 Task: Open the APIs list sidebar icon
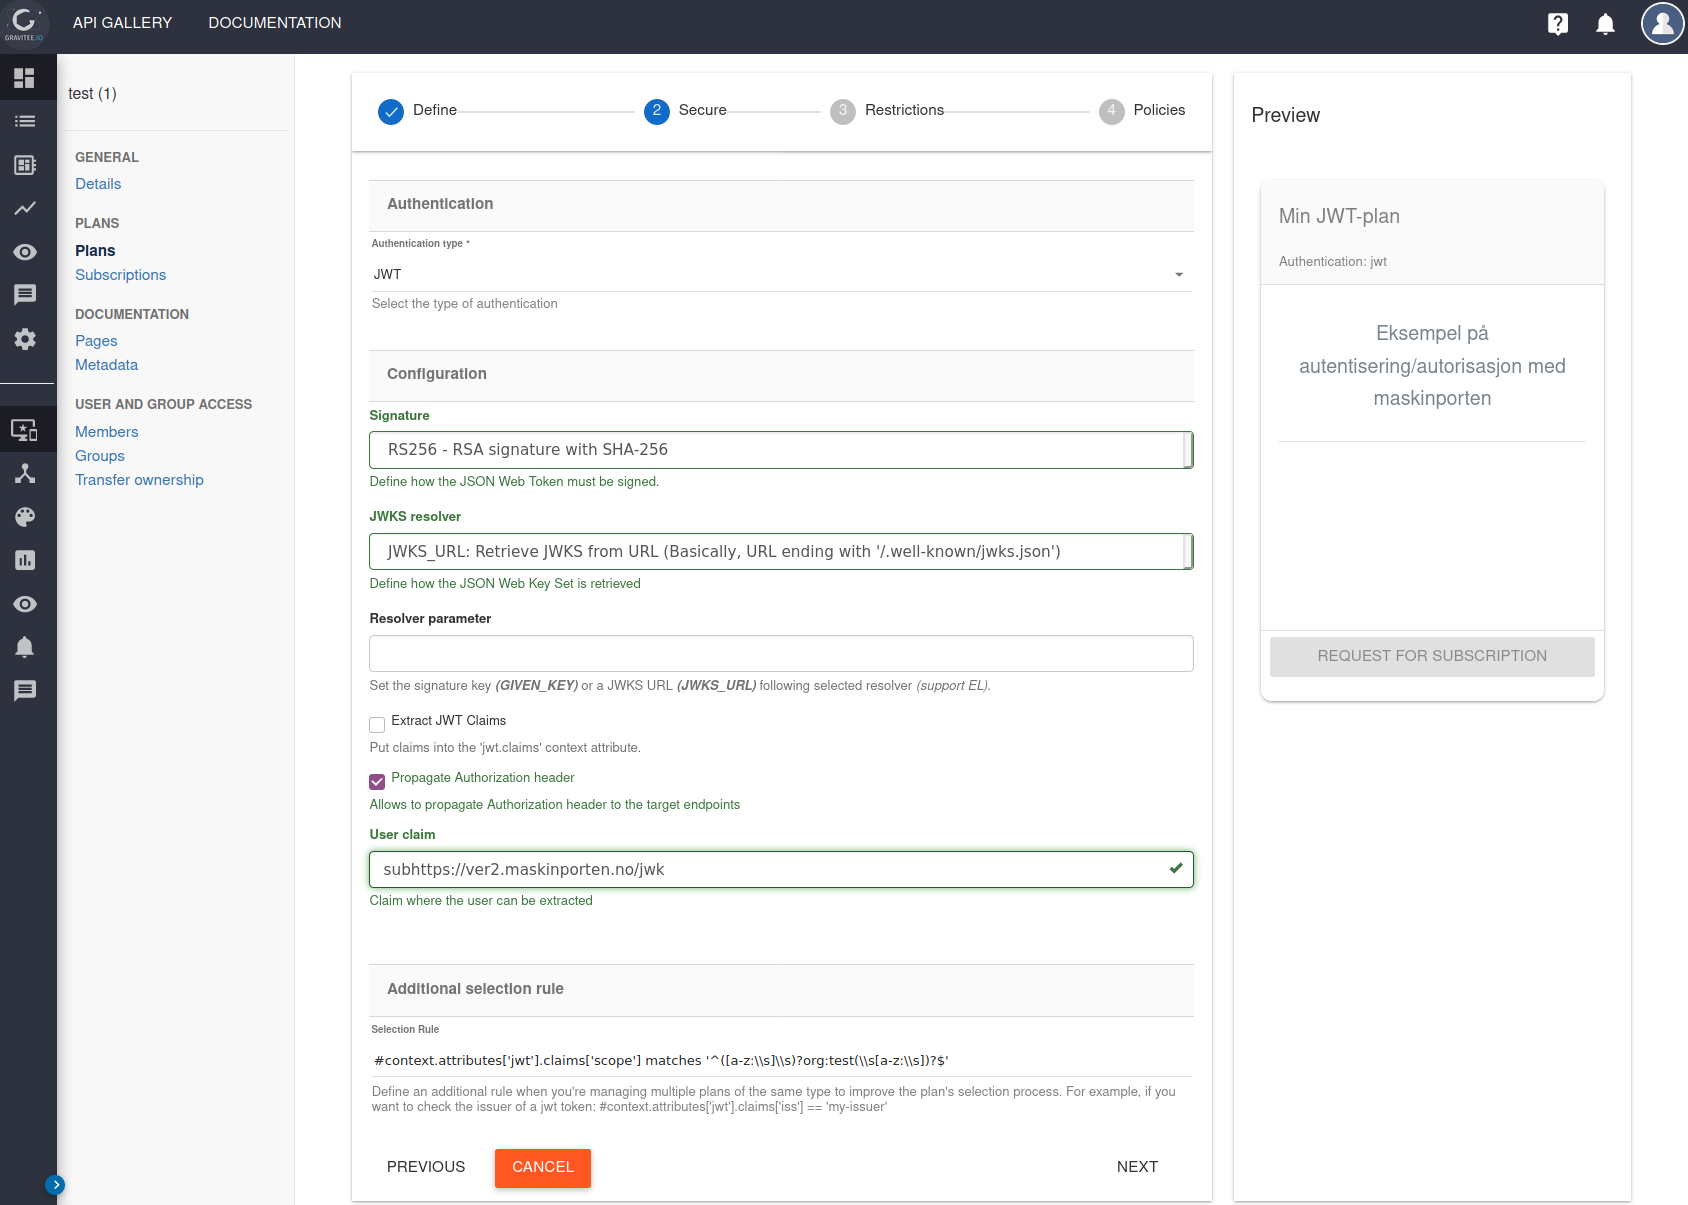pos(25,121)
